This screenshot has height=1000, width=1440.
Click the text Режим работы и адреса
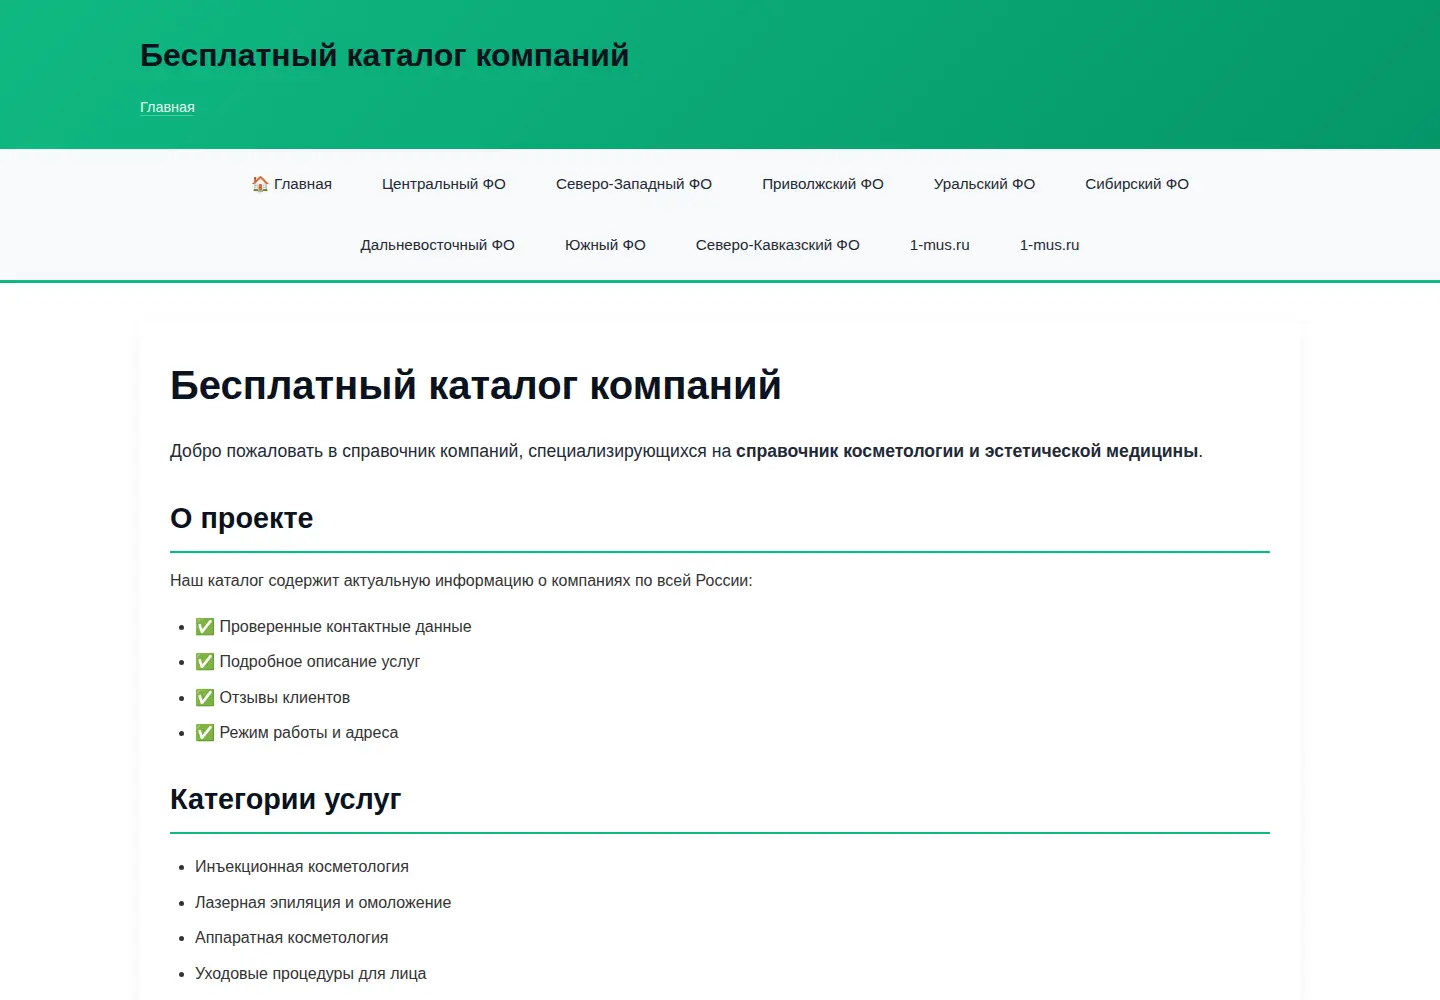click(x=309, y=733)
